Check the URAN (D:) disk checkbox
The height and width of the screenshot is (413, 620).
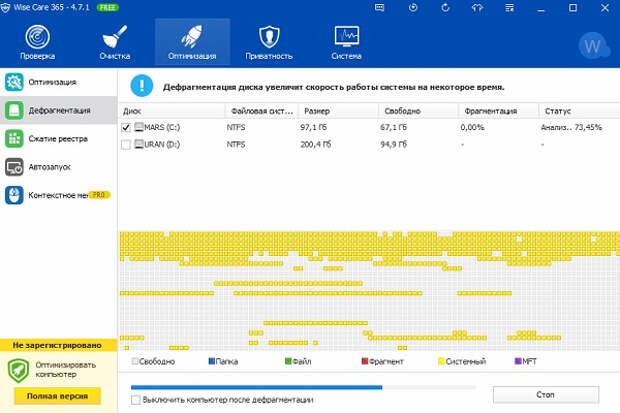pyautogui.click(x=125, y=144)
